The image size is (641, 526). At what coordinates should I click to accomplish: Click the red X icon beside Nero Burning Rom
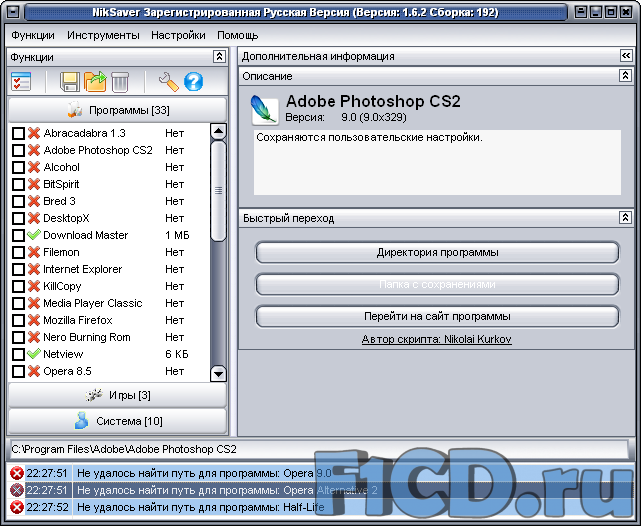tap(34, 337)
